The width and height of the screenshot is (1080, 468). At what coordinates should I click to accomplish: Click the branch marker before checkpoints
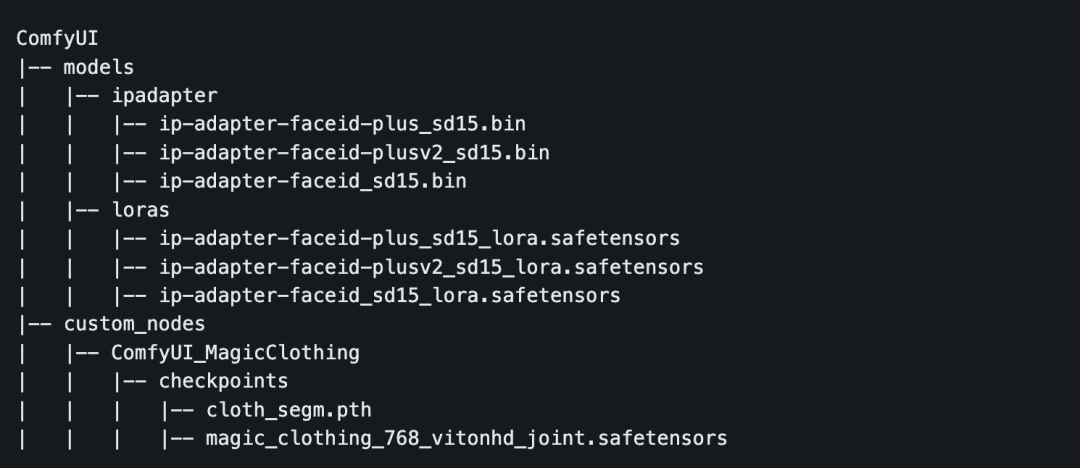point(130,381)
